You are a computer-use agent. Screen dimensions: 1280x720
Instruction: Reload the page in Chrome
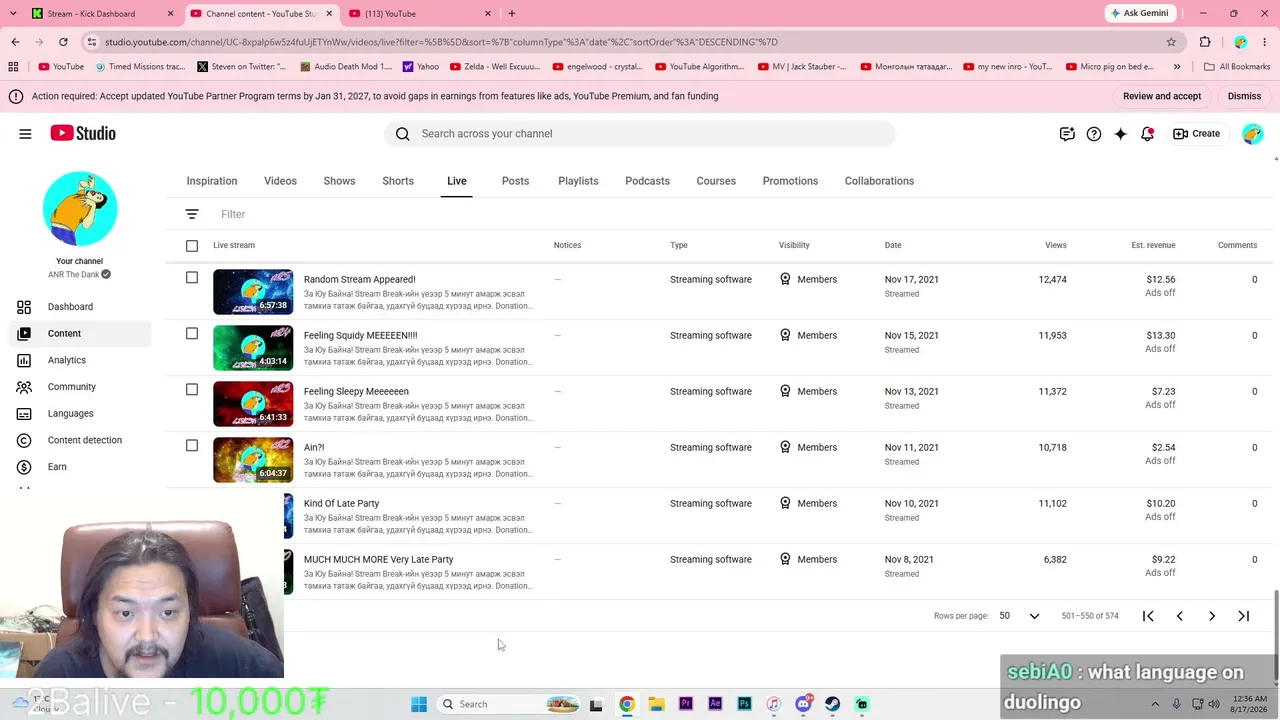[x=63, y=42]
